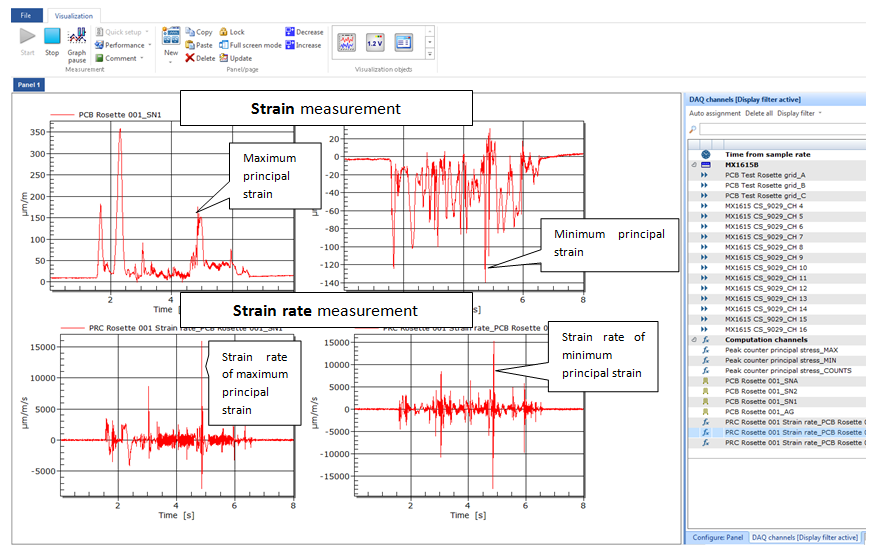Click the Comment icon in Measurement group

(x=100, y=58)
